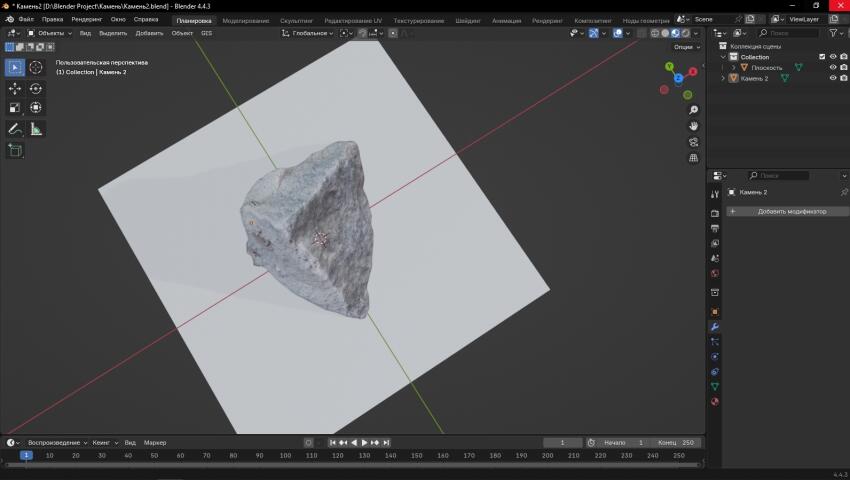Open the Object Constraints properties tab
The width and height of the screenshot is (850, 480).
[x=714, y=372]
